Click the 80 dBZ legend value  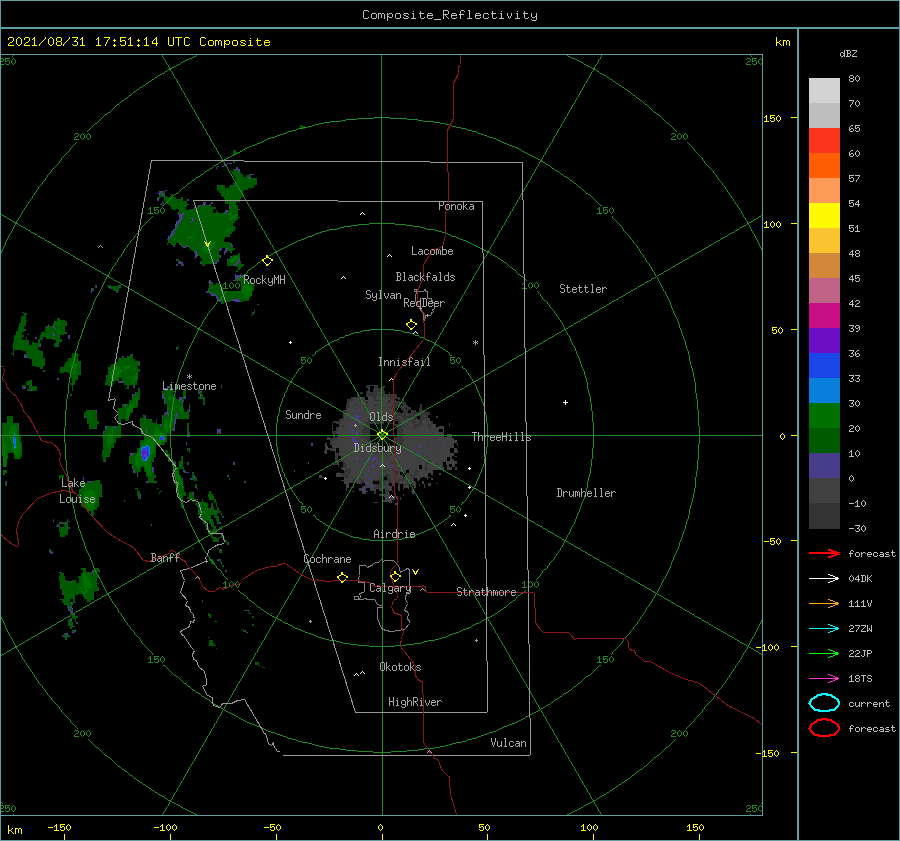pyautogui.click(x=854, y=78)
